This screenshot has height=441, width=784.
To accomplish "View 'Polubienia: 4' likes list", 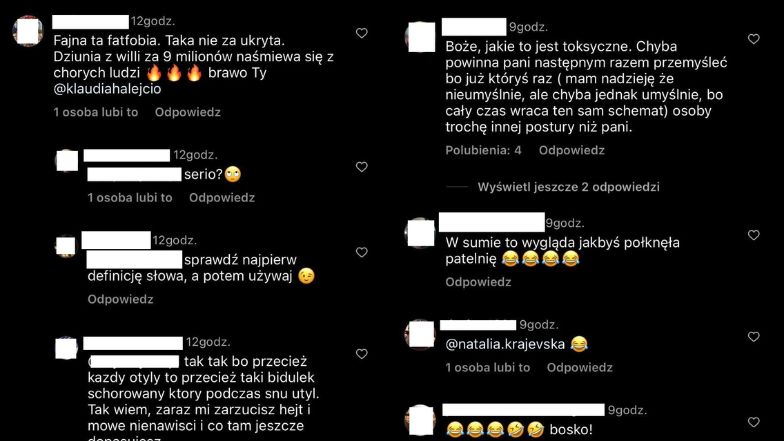I will [484, 150].
